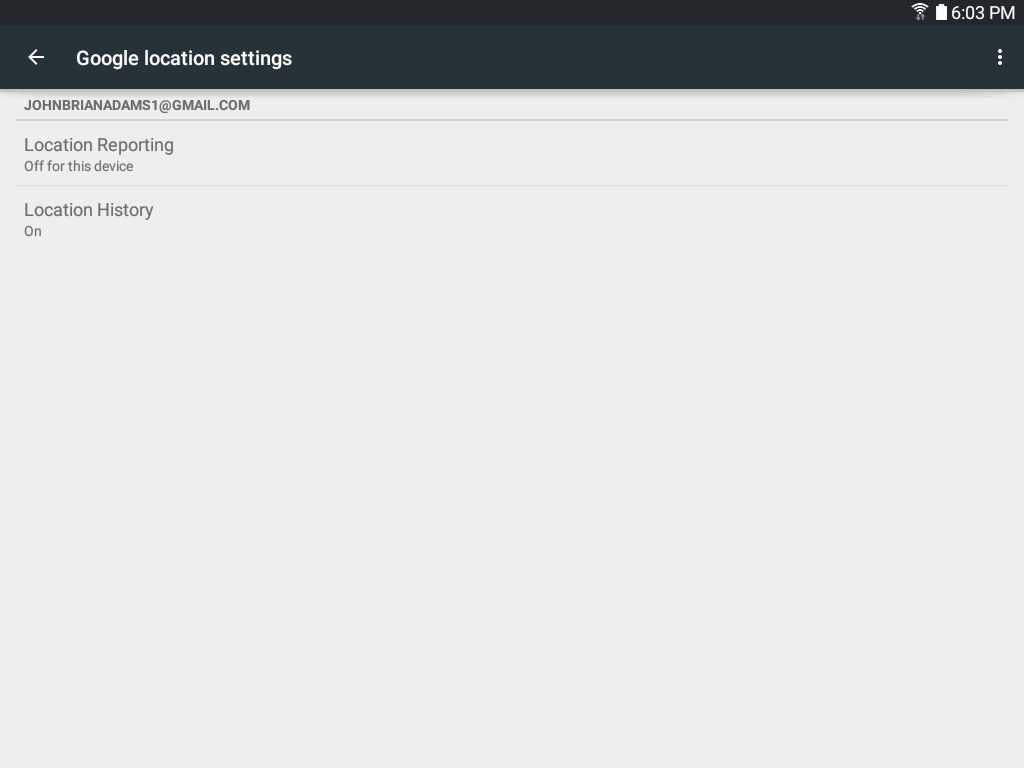The image size is (1024, 768).
Task: Open the three-dot overflow menu
Action: click(x=999, y=57)
